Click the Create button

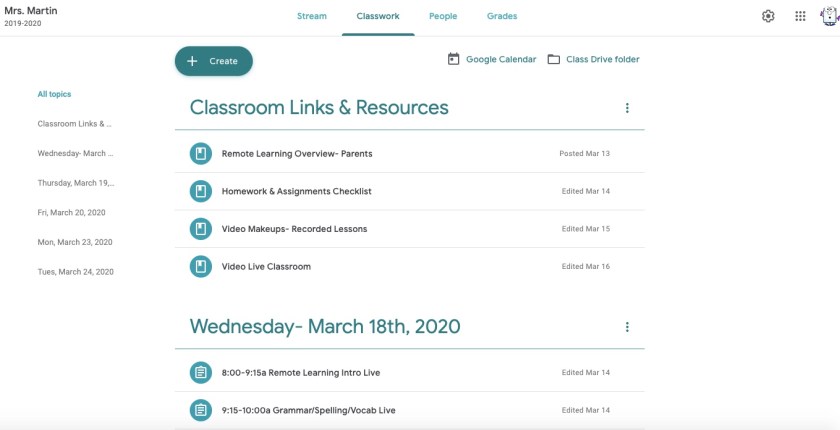pos(214,61)
